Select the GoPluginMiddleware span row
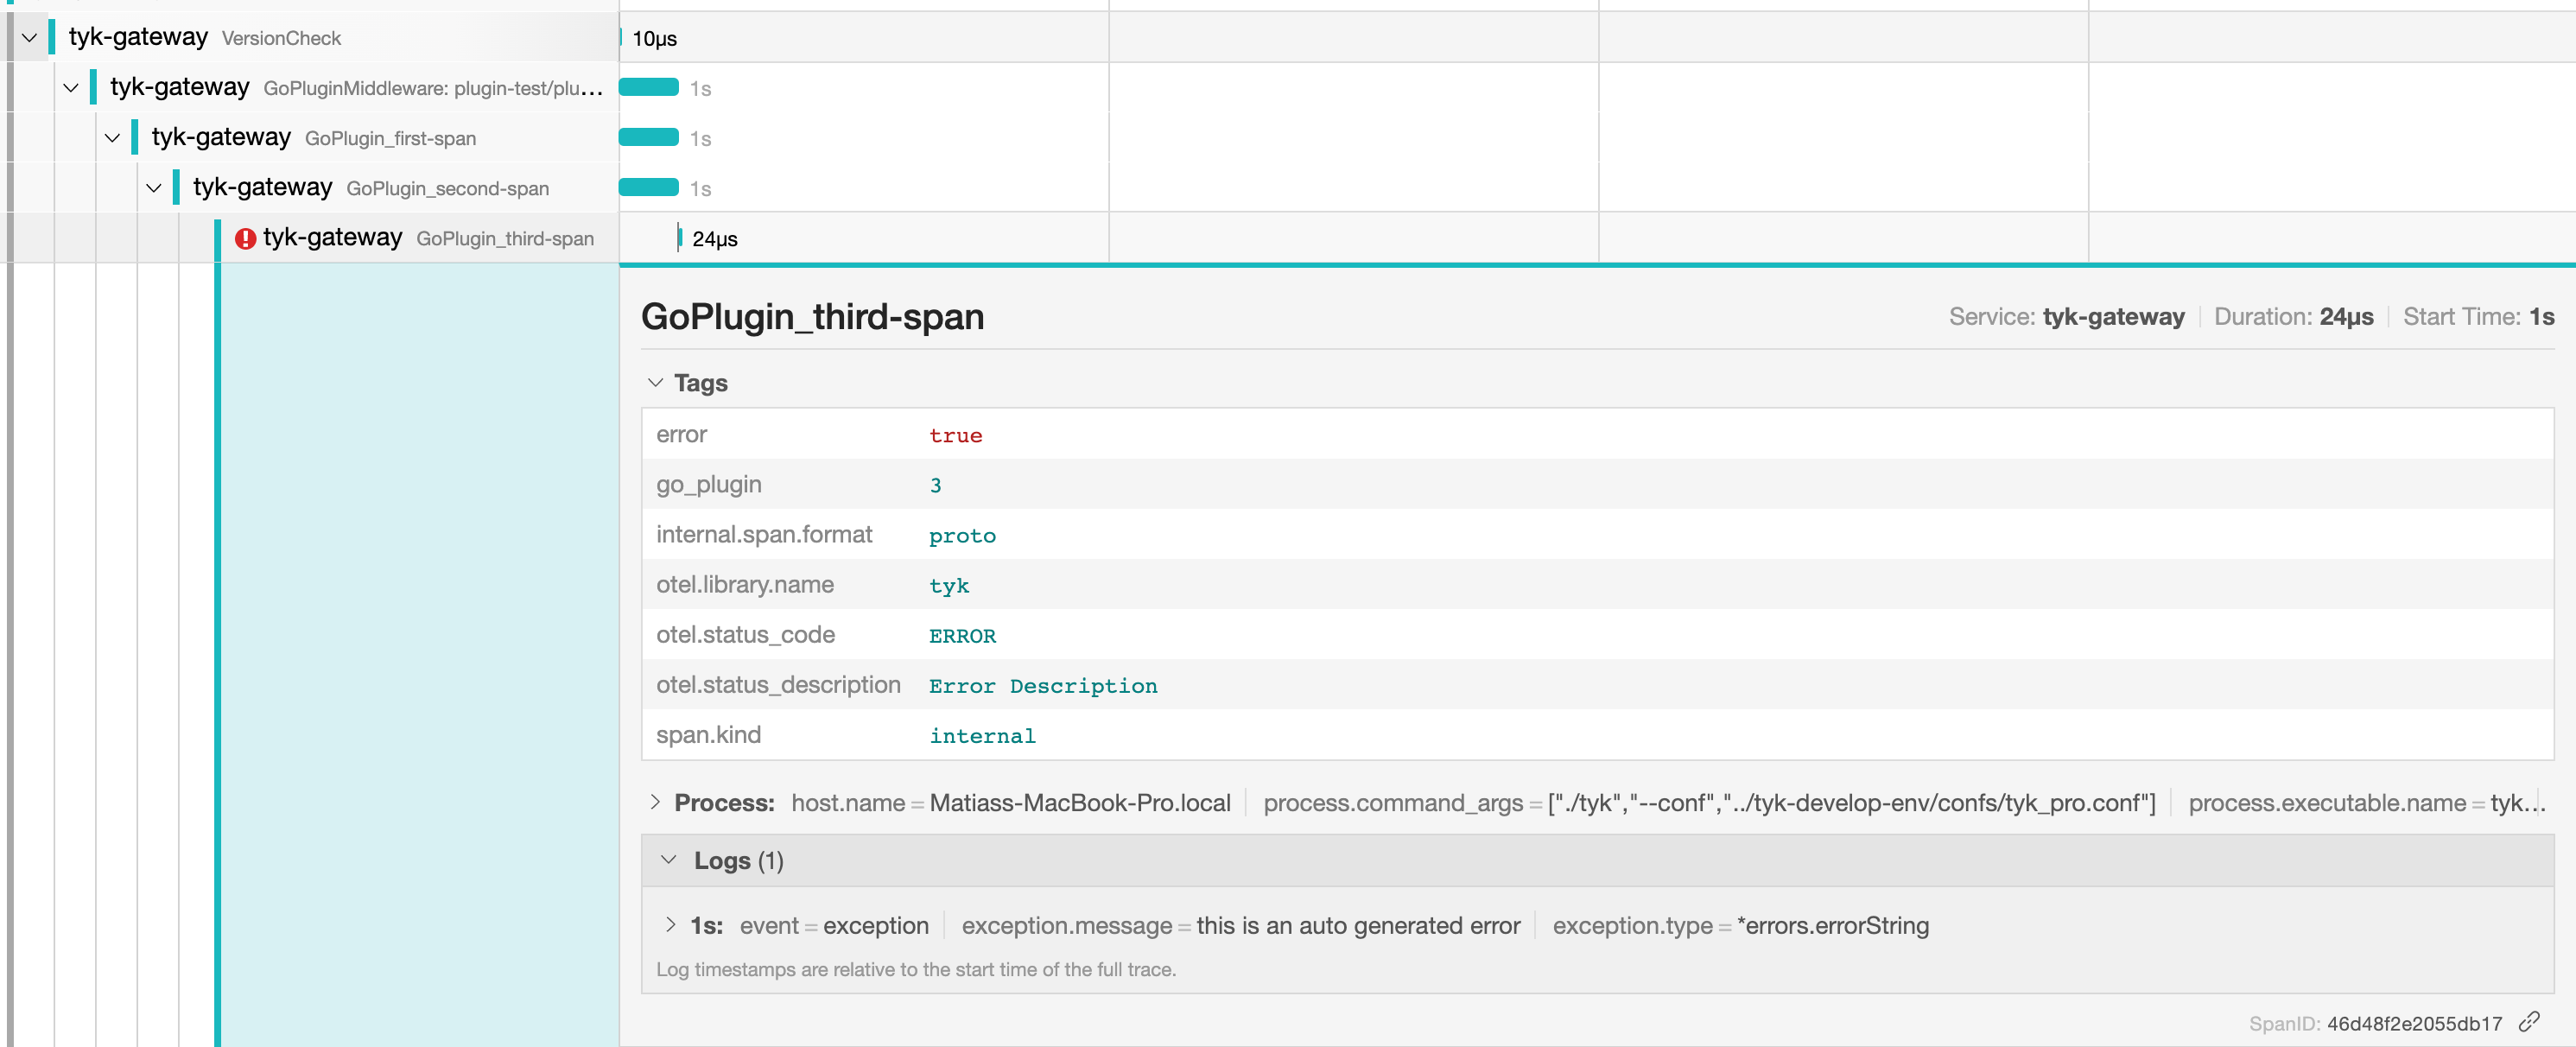The image size is (2576, 1047). (x=430, y=88)
